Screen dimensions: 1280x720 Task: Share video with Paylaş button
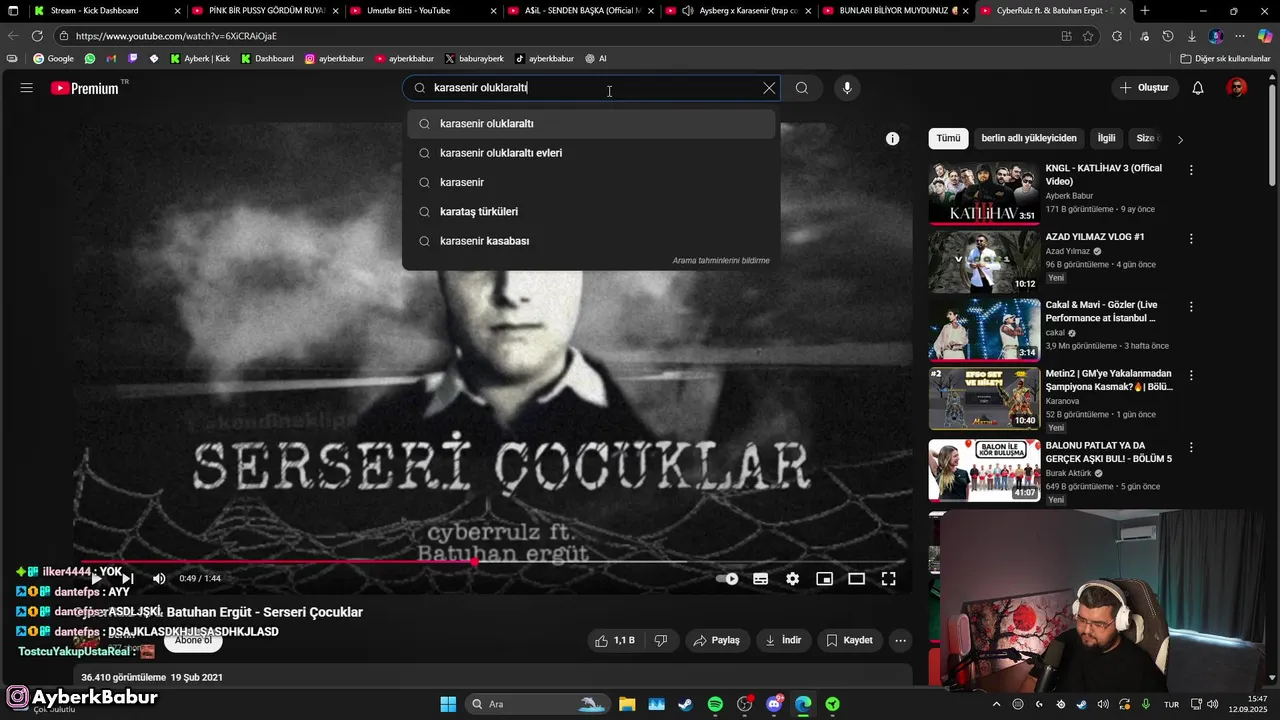717,640
